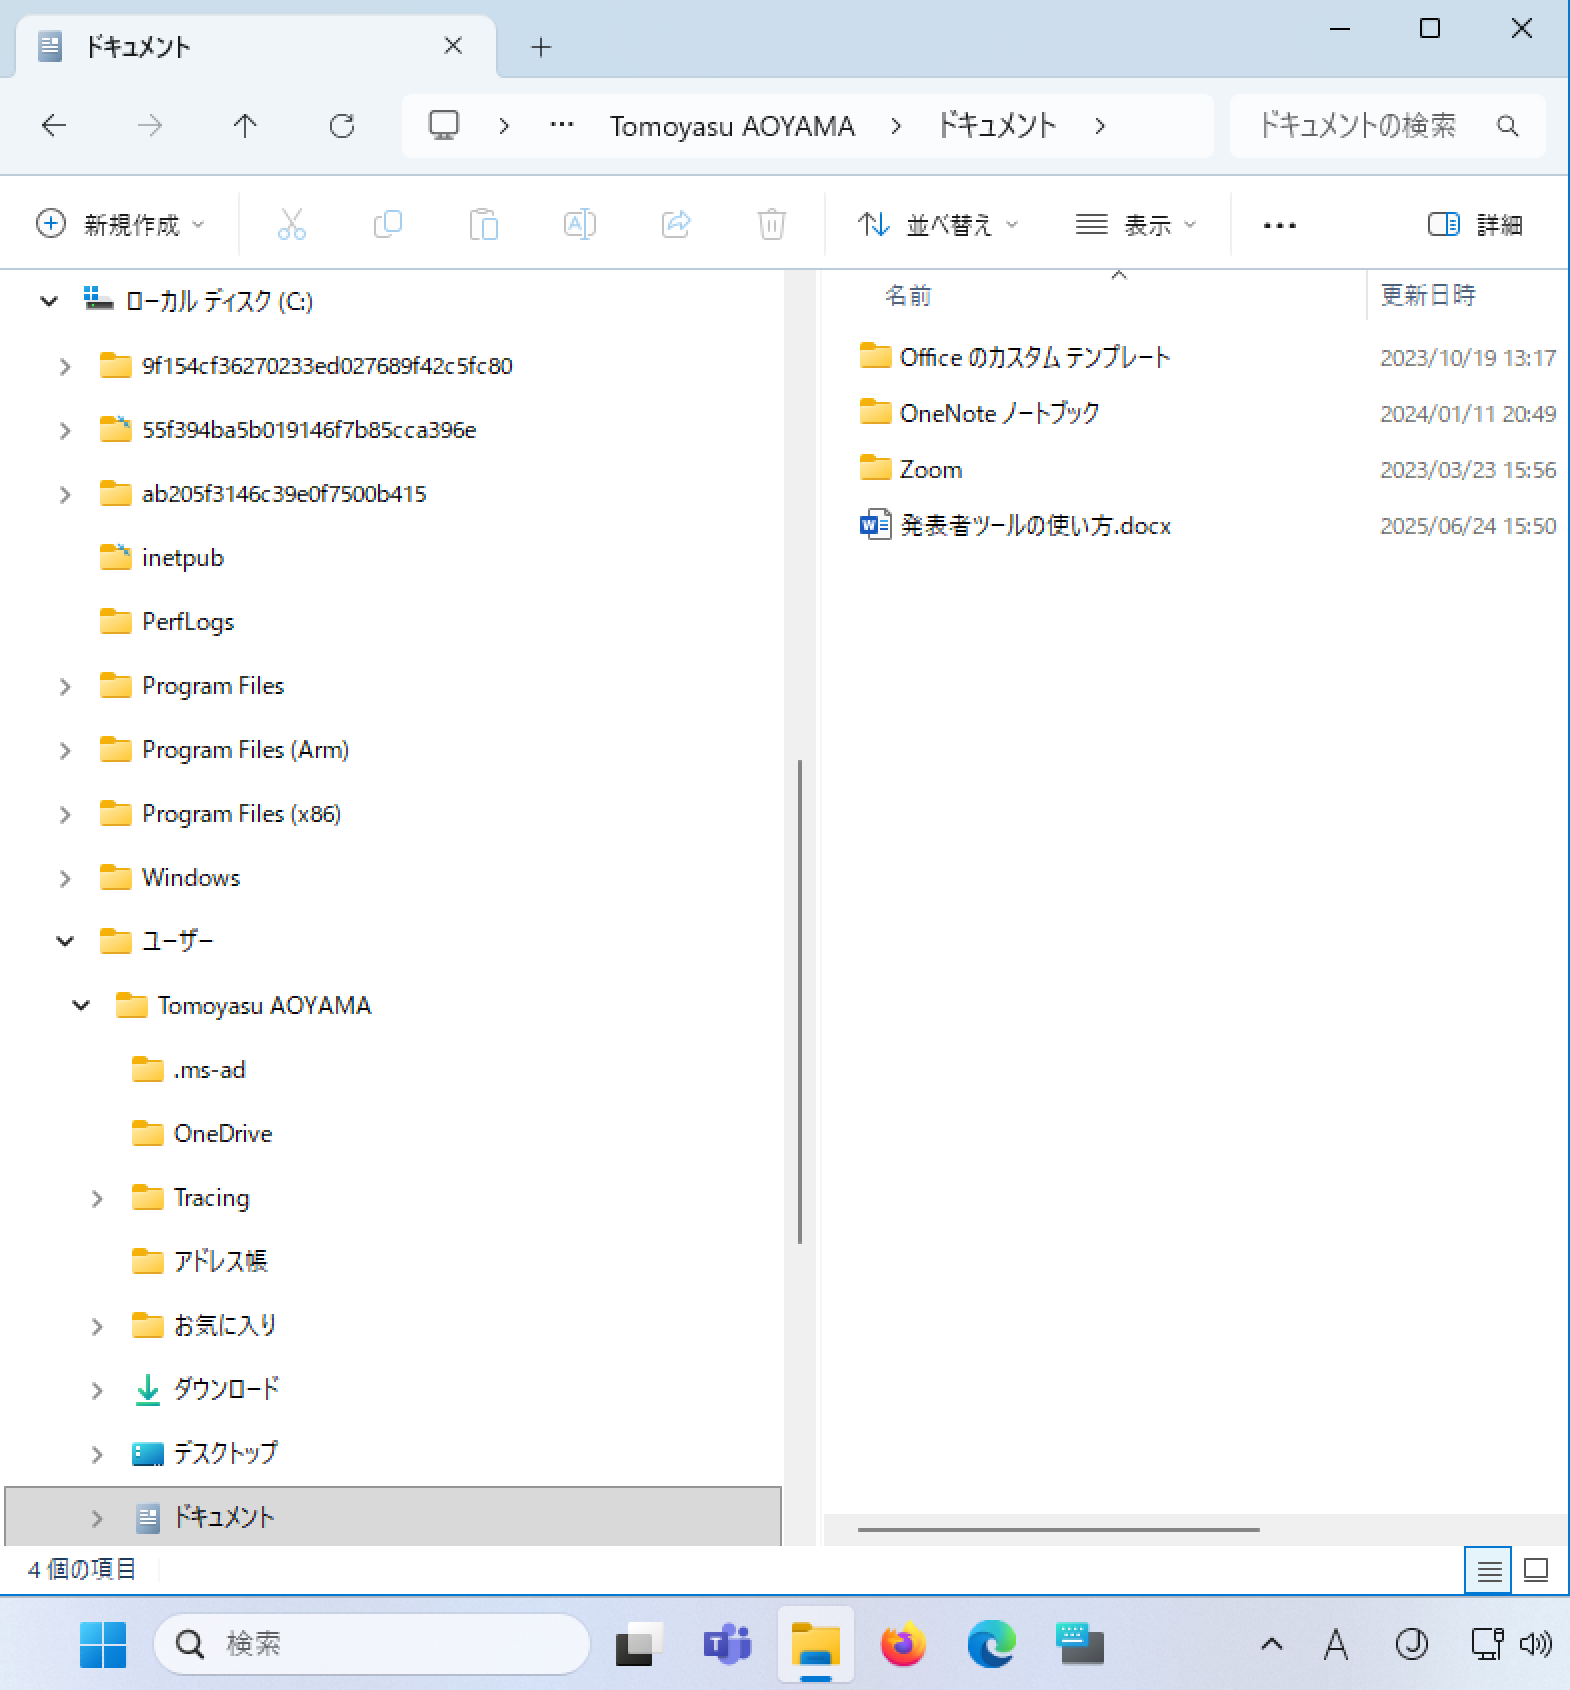Screen dimensions: 1570x1690
Task: Expand the Program Files folder tree node
Action: pyautogui.click(x=65, y=686)
